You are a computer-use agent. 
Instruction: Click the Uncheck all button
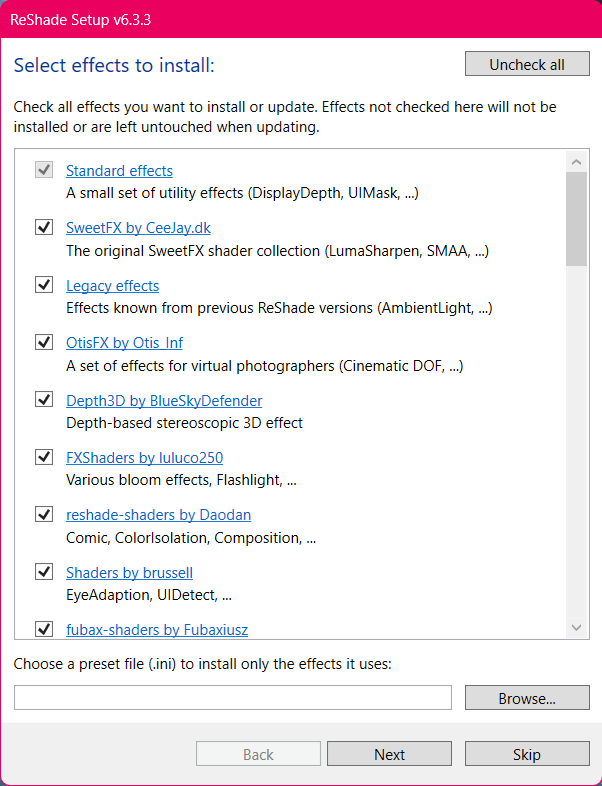point(527,64)
